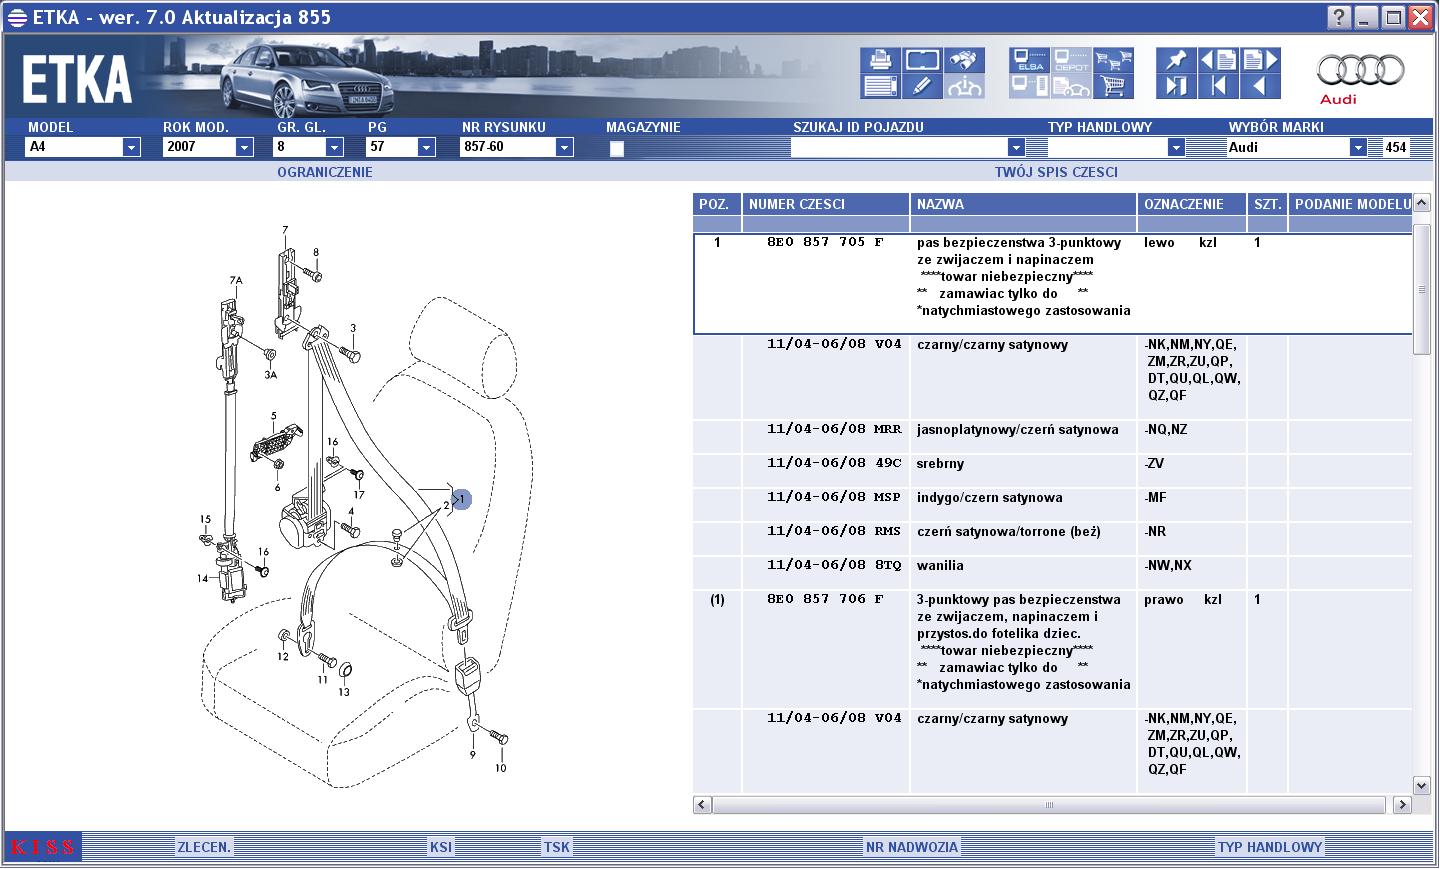
Task: Open search with the binoculars icon
Action: (x=964, y=60)
